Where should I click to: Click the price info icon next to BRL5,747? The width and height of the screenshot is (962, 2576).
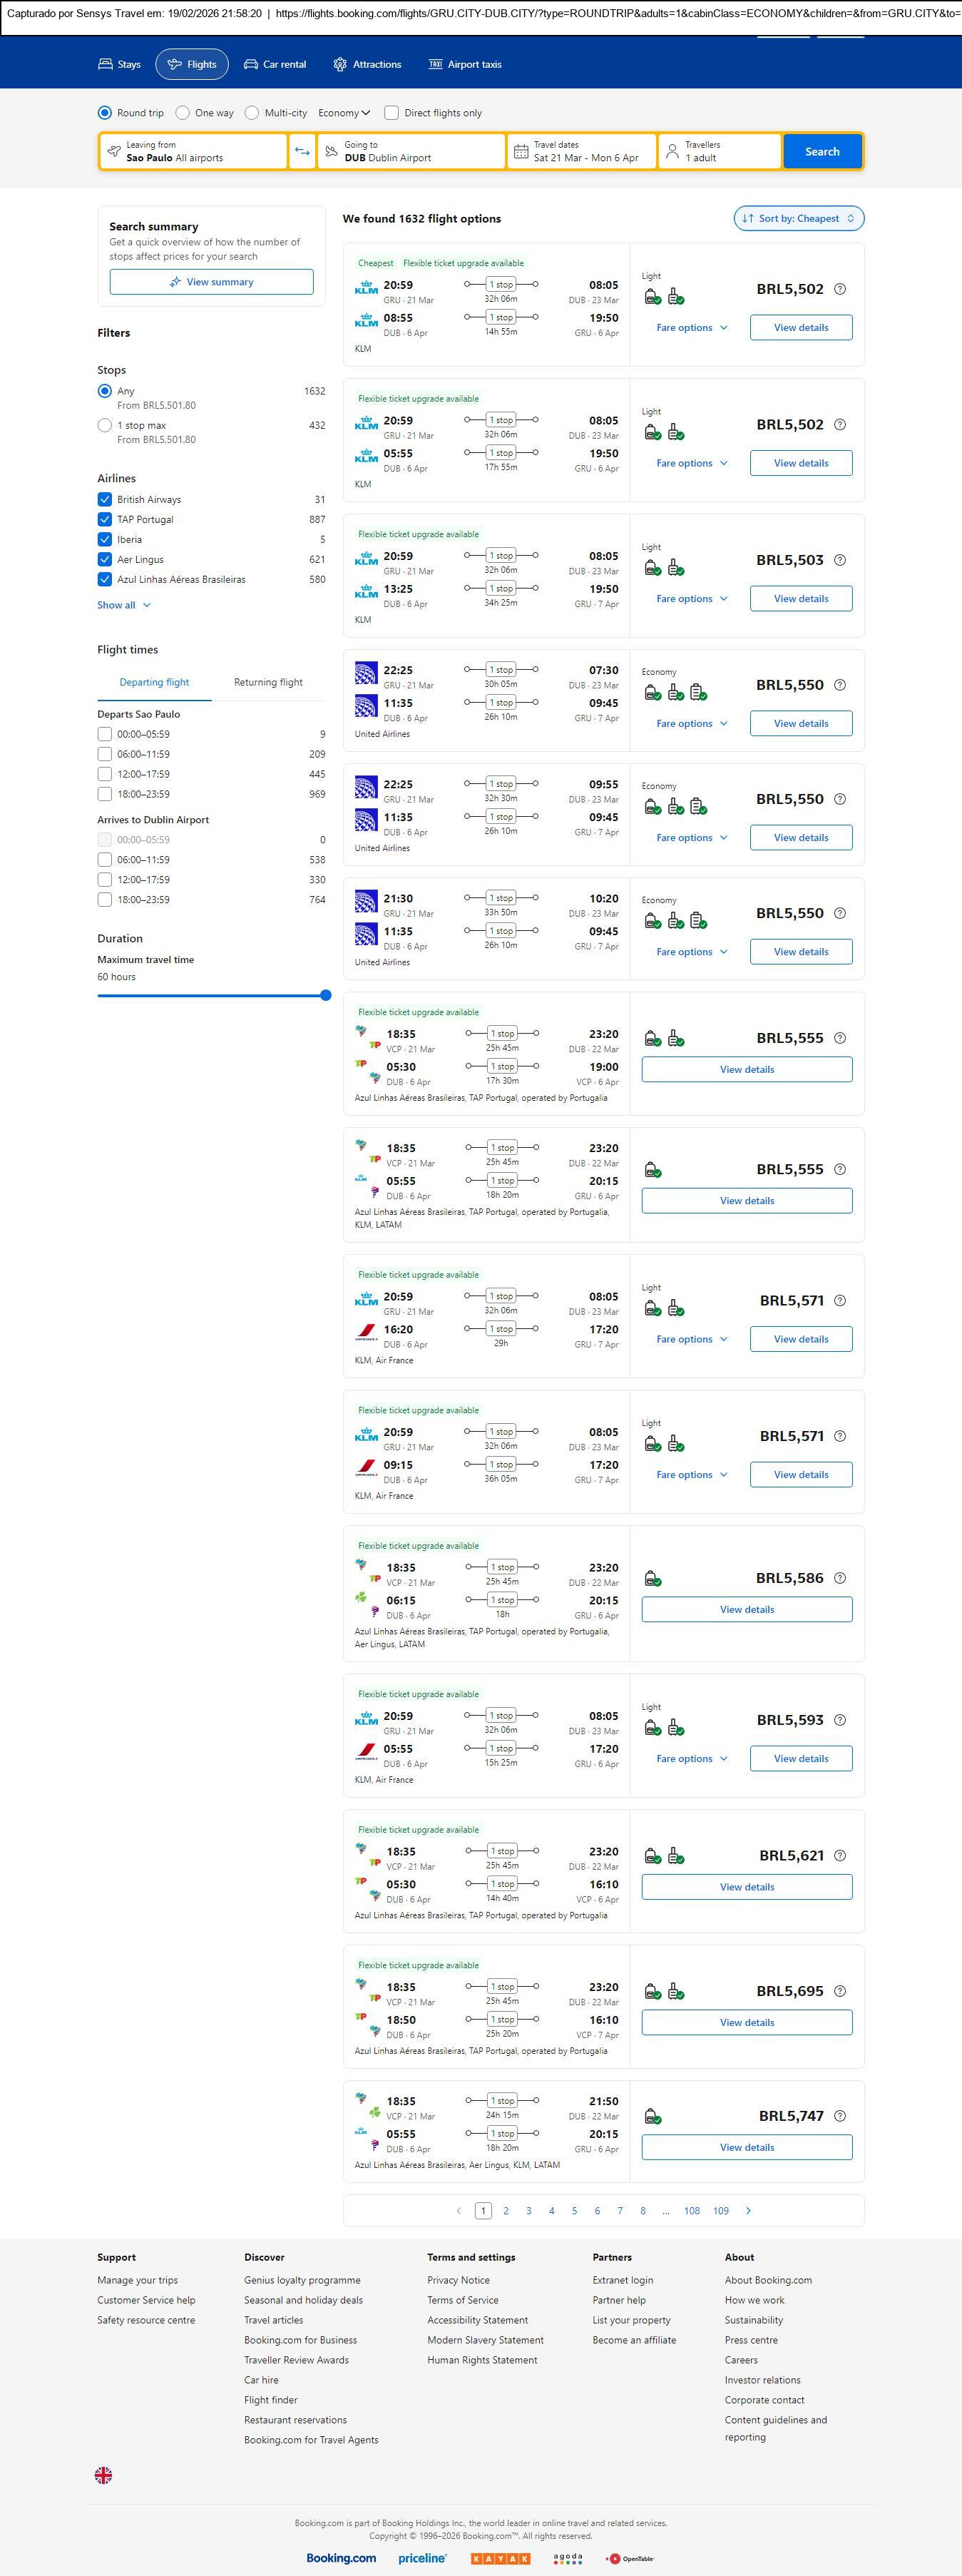pyautogui.click(x=840, y=2116)
